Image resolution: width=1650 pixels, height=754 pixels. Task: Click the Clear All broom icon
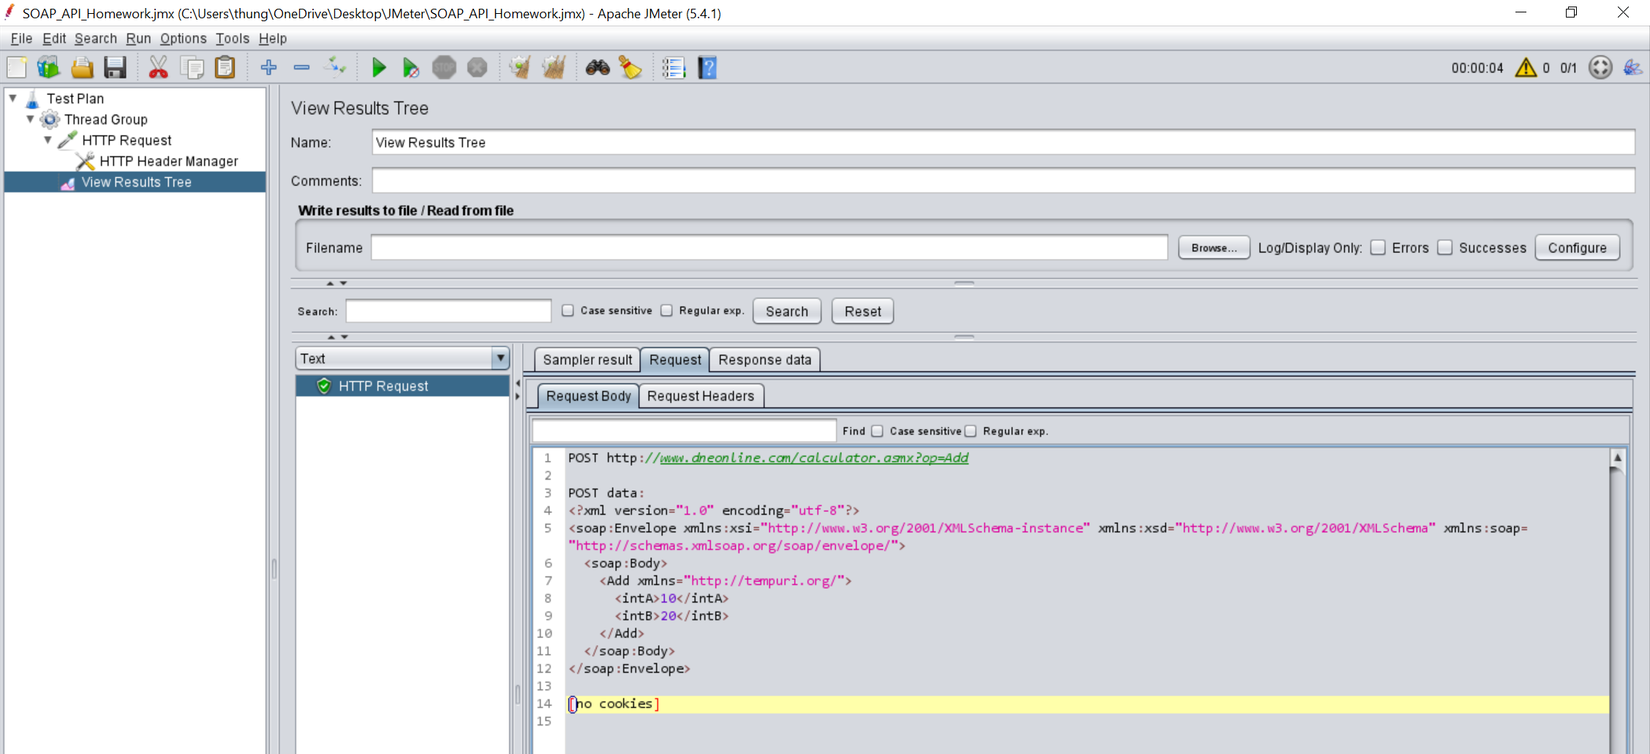tap(553, 68)
